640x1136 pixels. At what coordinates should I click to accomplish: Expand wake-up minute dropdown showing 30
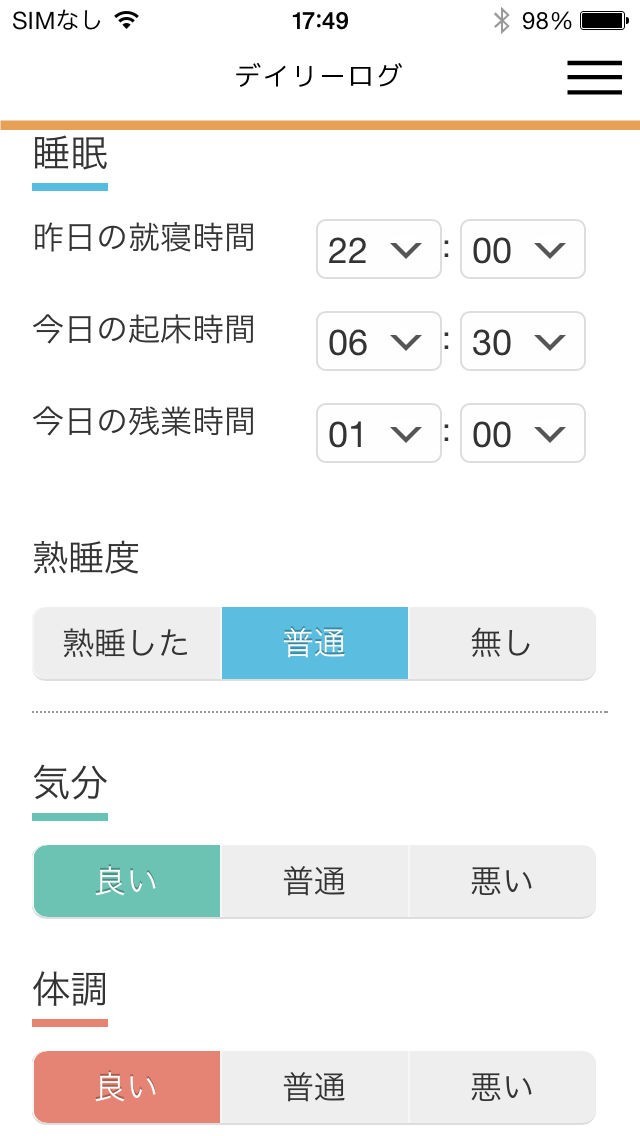pyautogui.click(x=522, y=342)
